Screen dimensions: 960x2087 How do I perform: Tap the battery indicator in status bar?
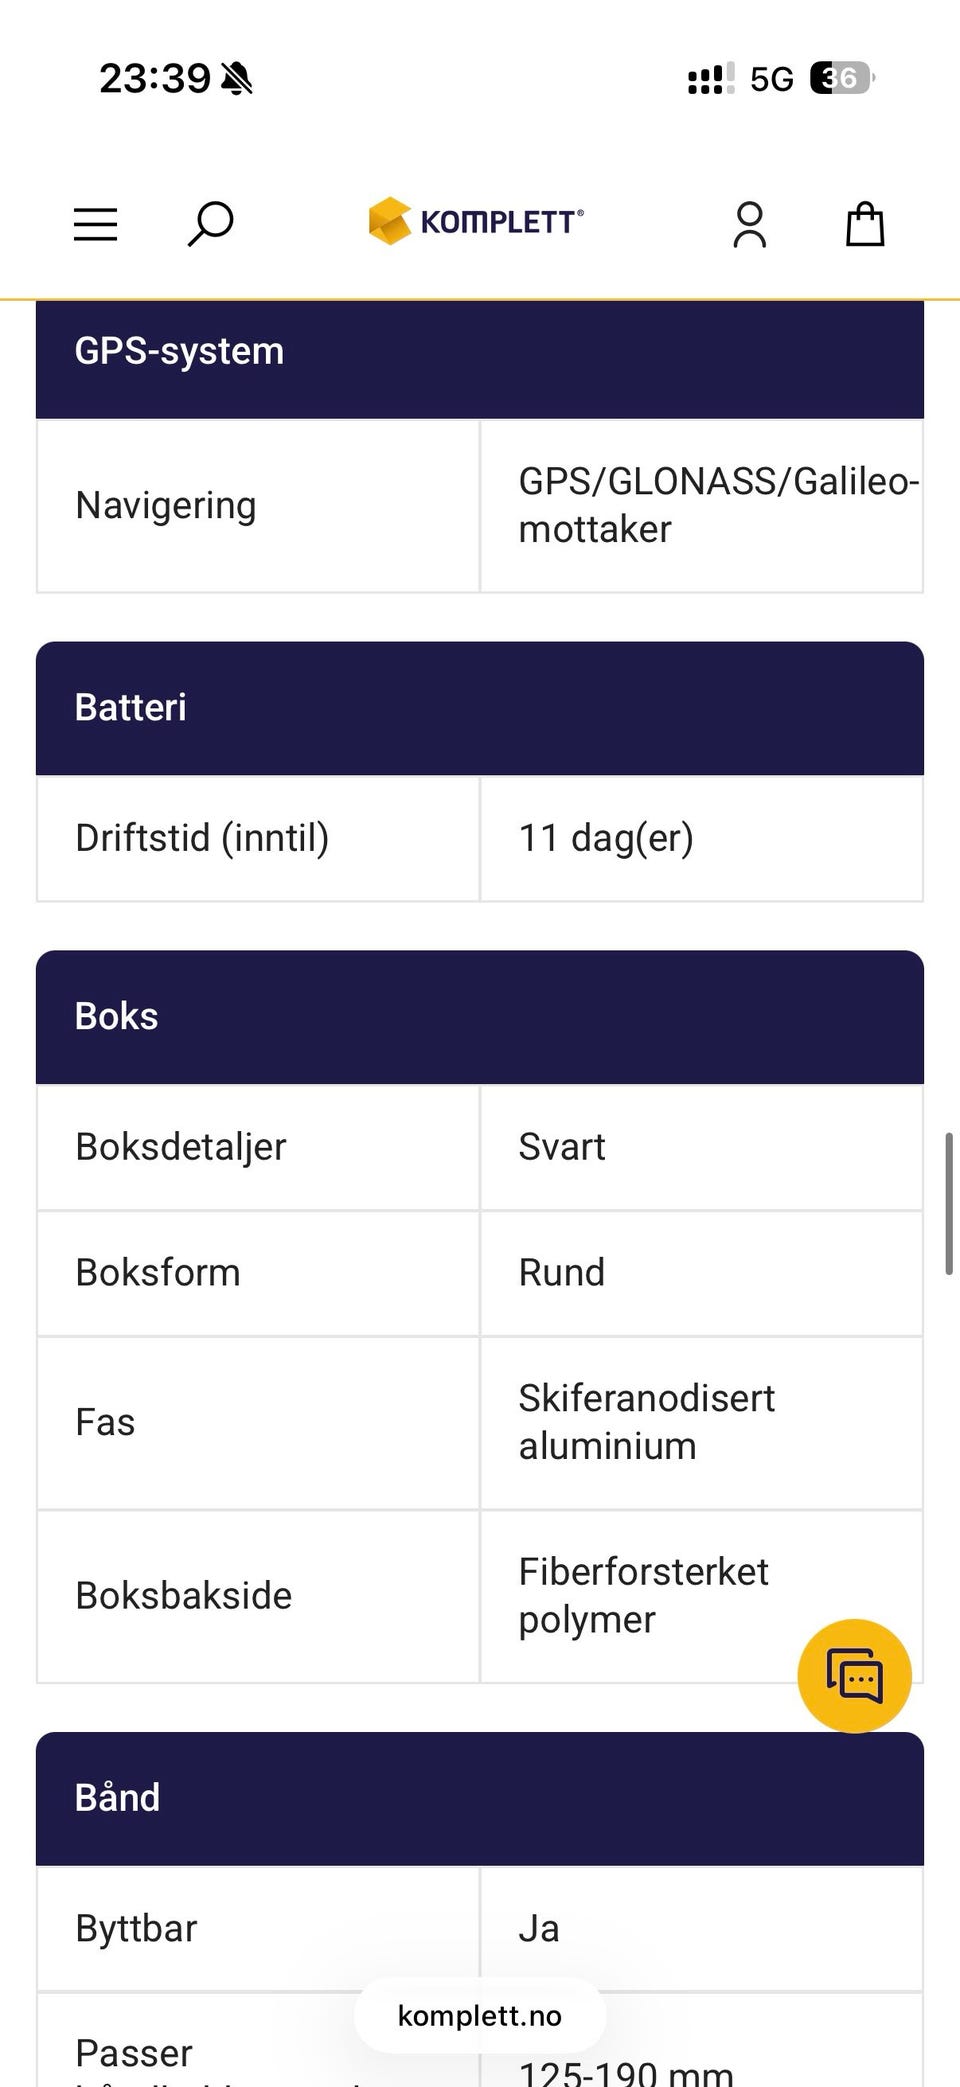842,78
